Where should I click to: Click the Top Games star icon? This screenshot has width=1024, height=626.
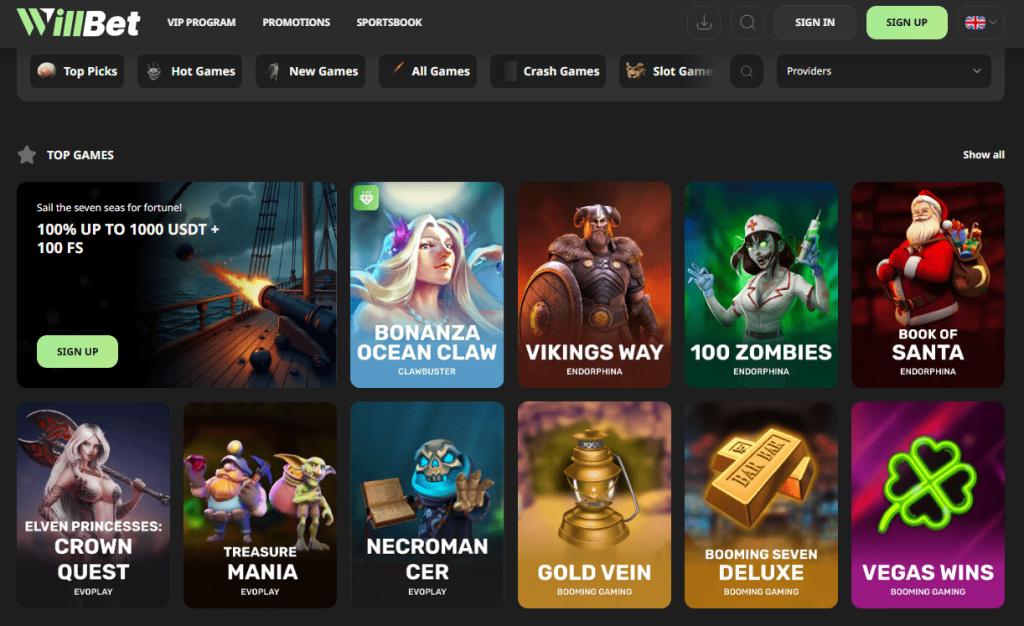[27, 155]
